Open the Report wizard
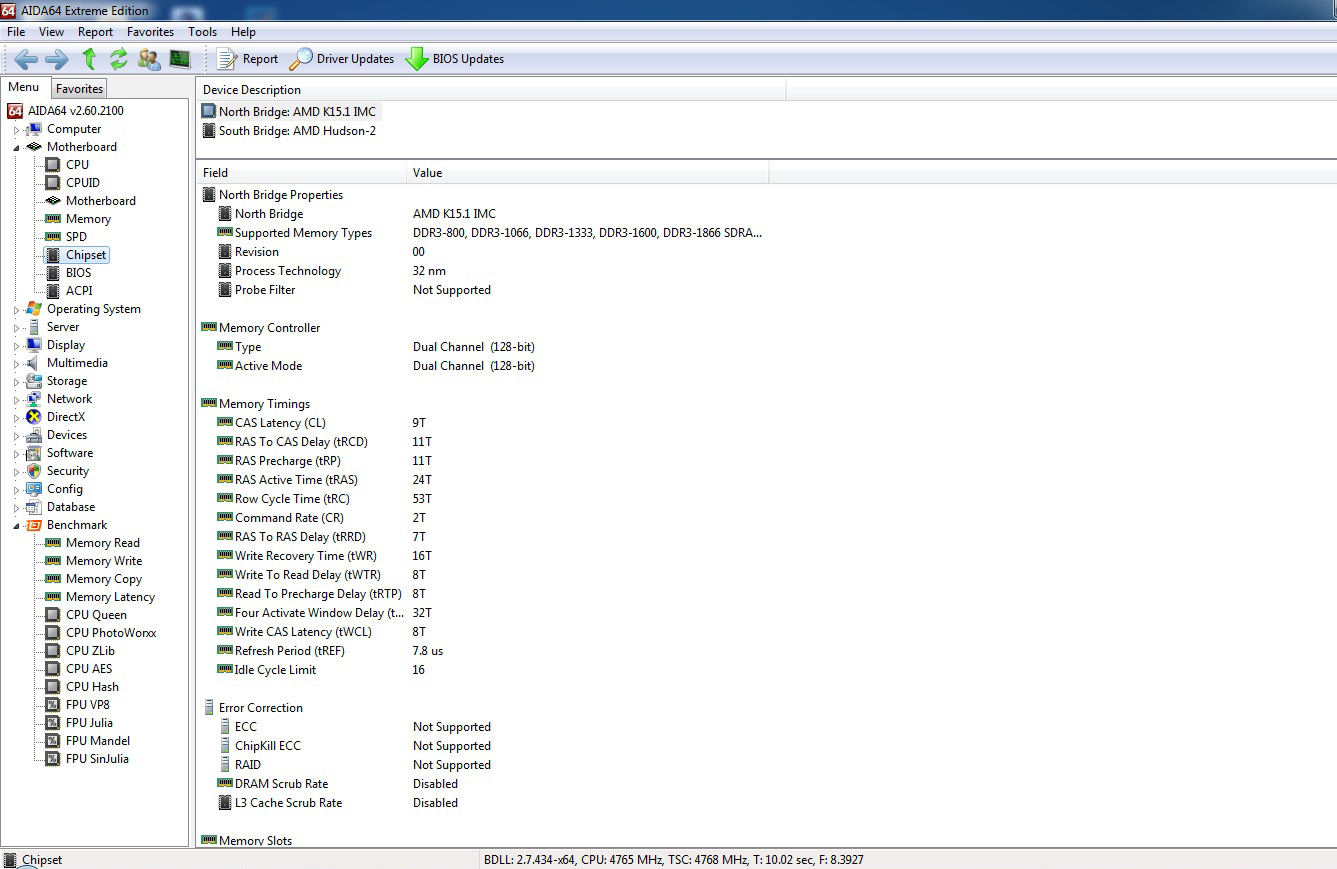Viewport: 1337px width, 869px height. point(248,59)
